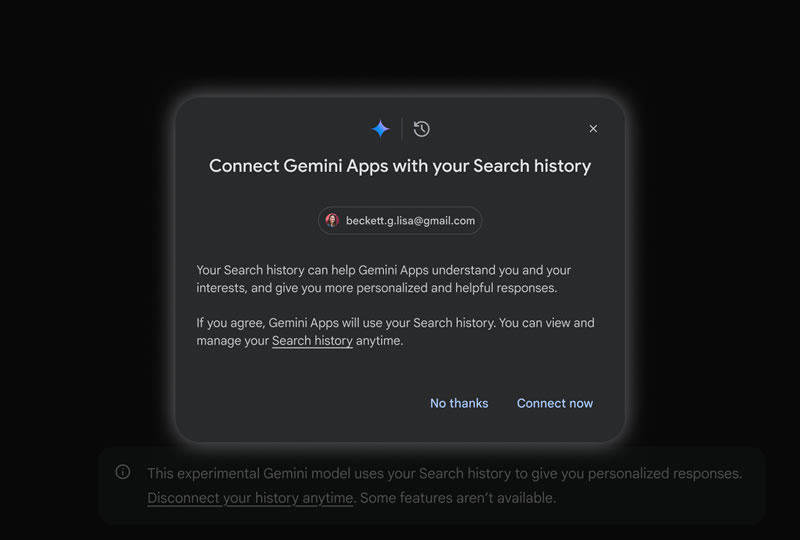
Task: Click the blue Gemini sparkle icon
Action: point(380,129)
